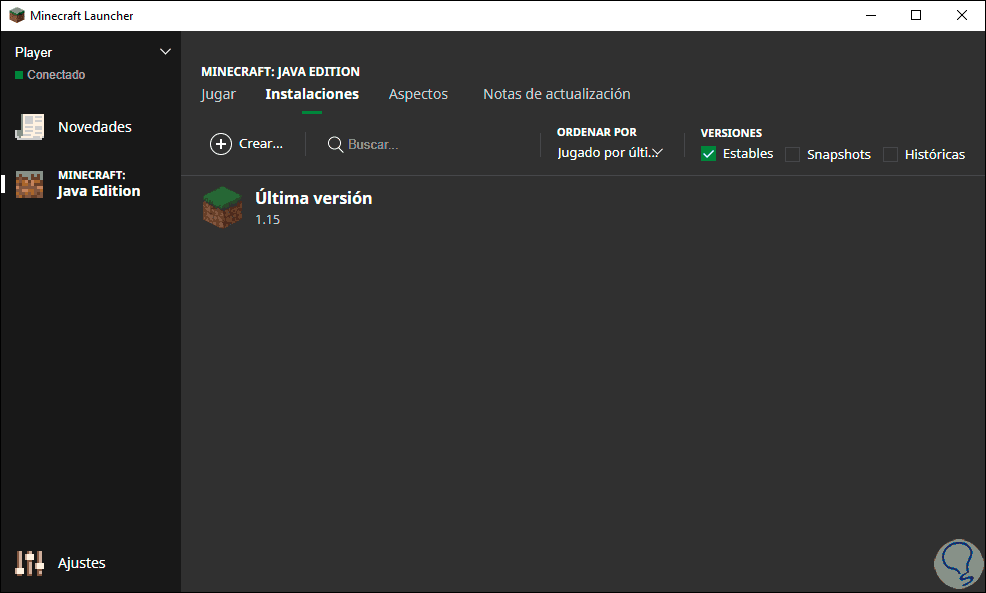The height and width of the screenshot is (593, 986).
Task: Switch to the Jugar tab
Action: click(x=218, y=94)
